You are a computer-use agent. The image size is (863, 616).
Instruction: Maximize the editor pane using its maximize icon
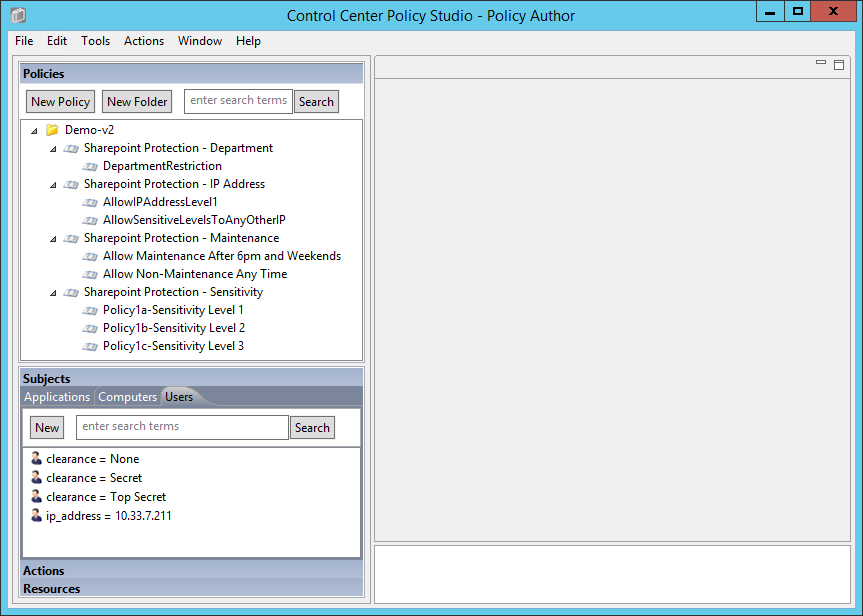839,65
